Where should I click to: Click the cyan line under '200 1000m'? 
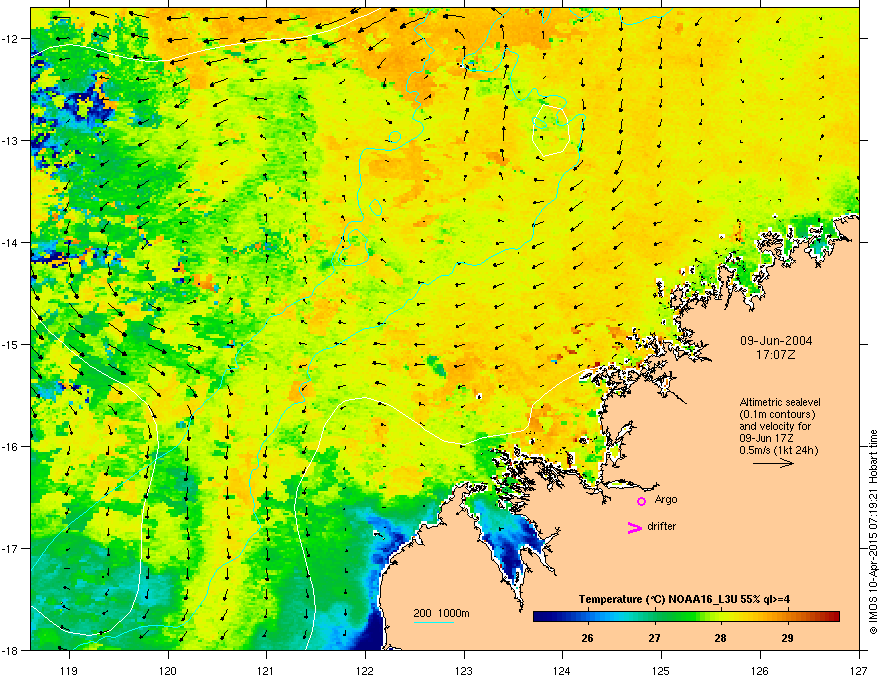(x=433, y=622)
